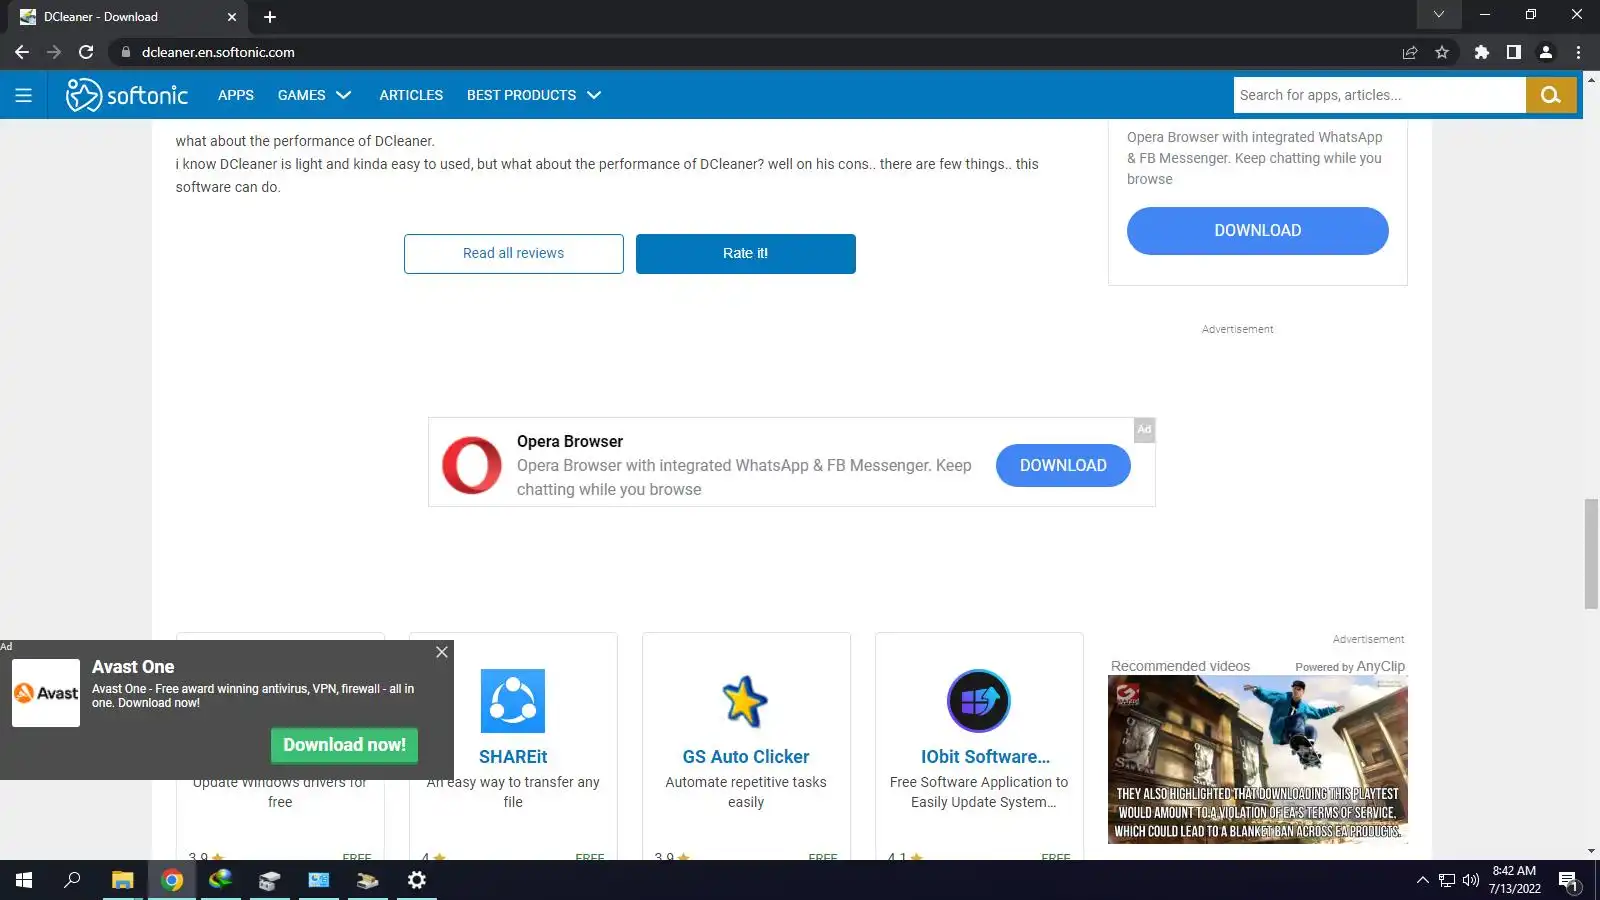Open the ARTICLES menu item

[411, 95]
